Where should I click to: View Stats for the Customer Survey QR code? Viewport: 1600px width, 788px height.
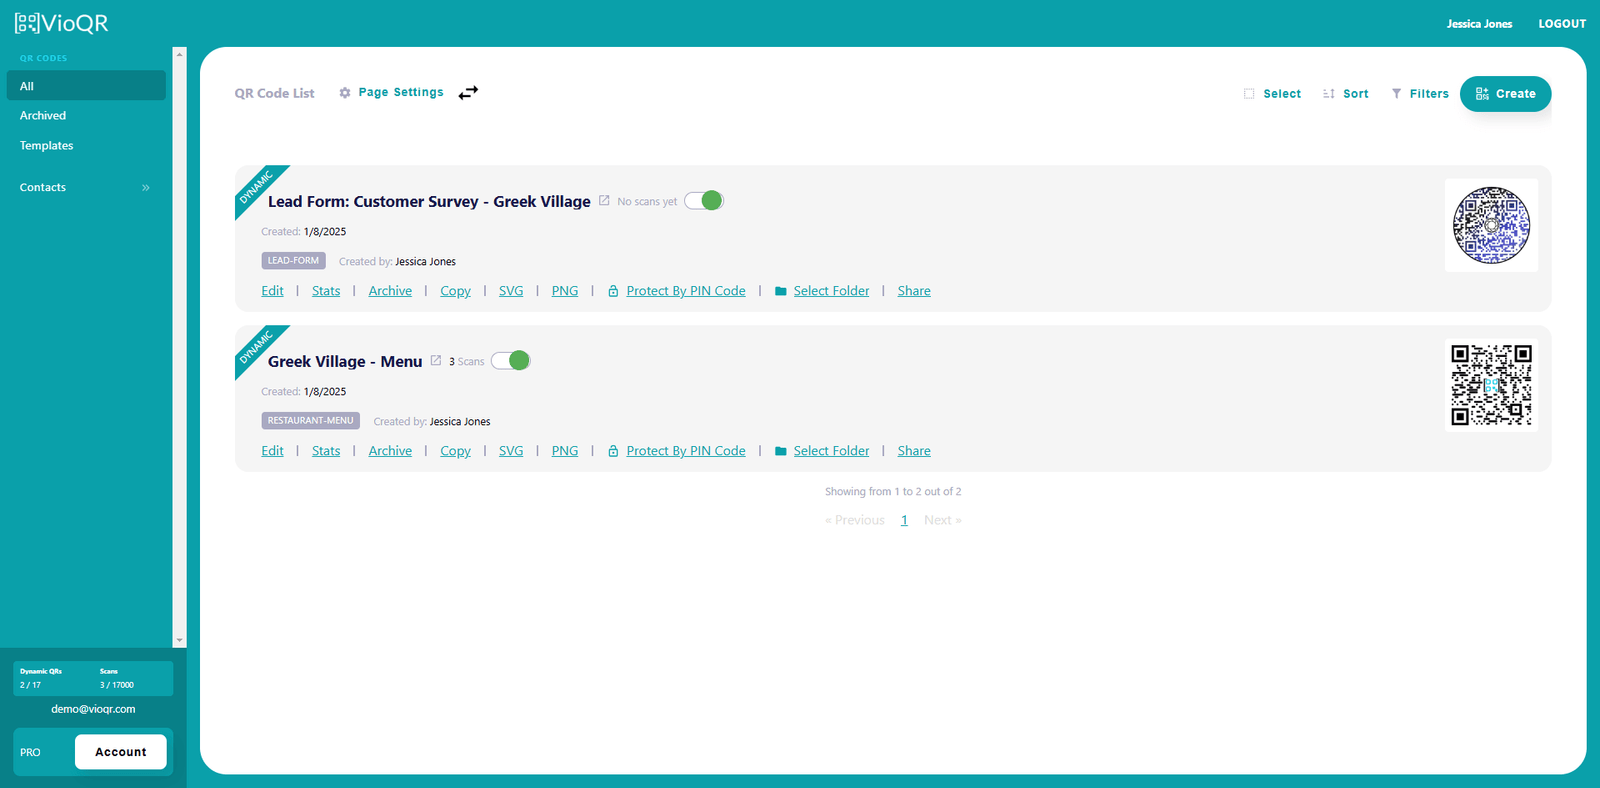pos(326,291)
